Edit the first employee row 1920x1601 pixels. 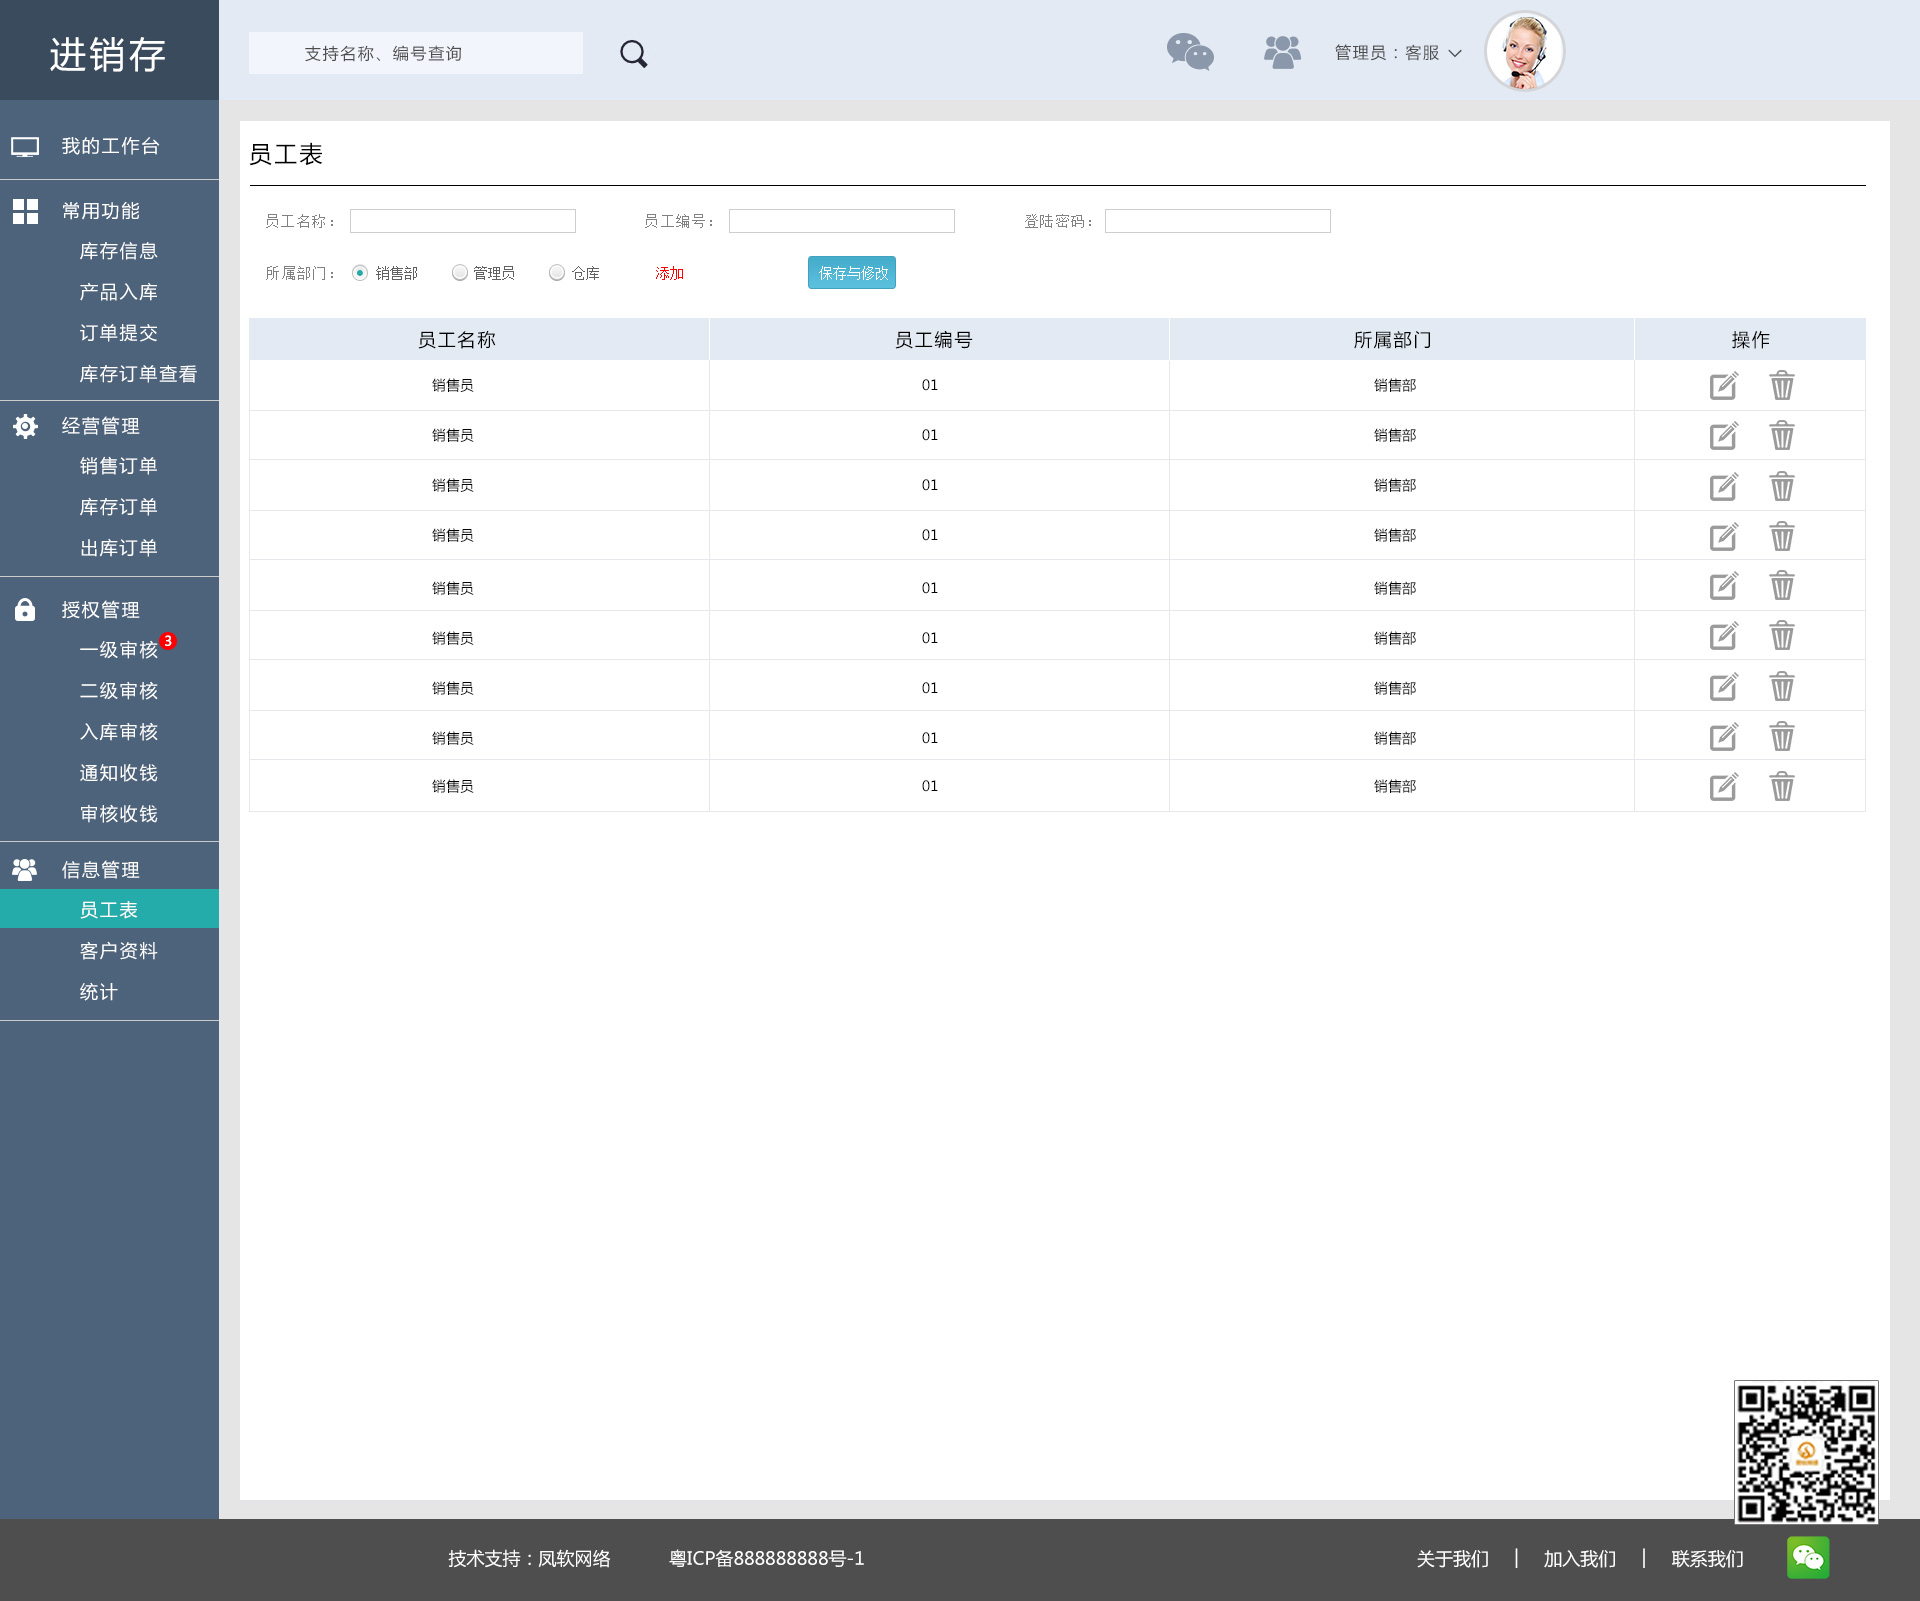(x=1723, y=386)
